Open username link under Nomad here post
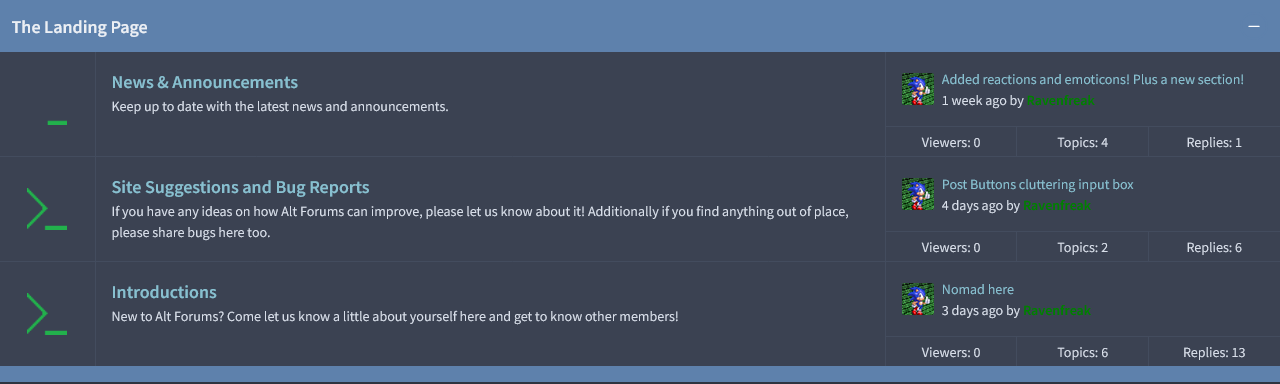Viewport: 1280px width, 384px height. 1057,311
